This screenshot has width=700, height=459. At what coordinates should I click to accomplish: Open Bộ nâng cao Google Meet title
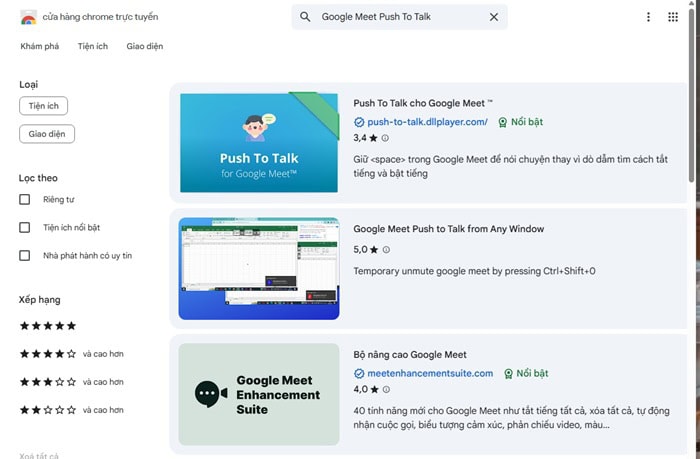410,355
